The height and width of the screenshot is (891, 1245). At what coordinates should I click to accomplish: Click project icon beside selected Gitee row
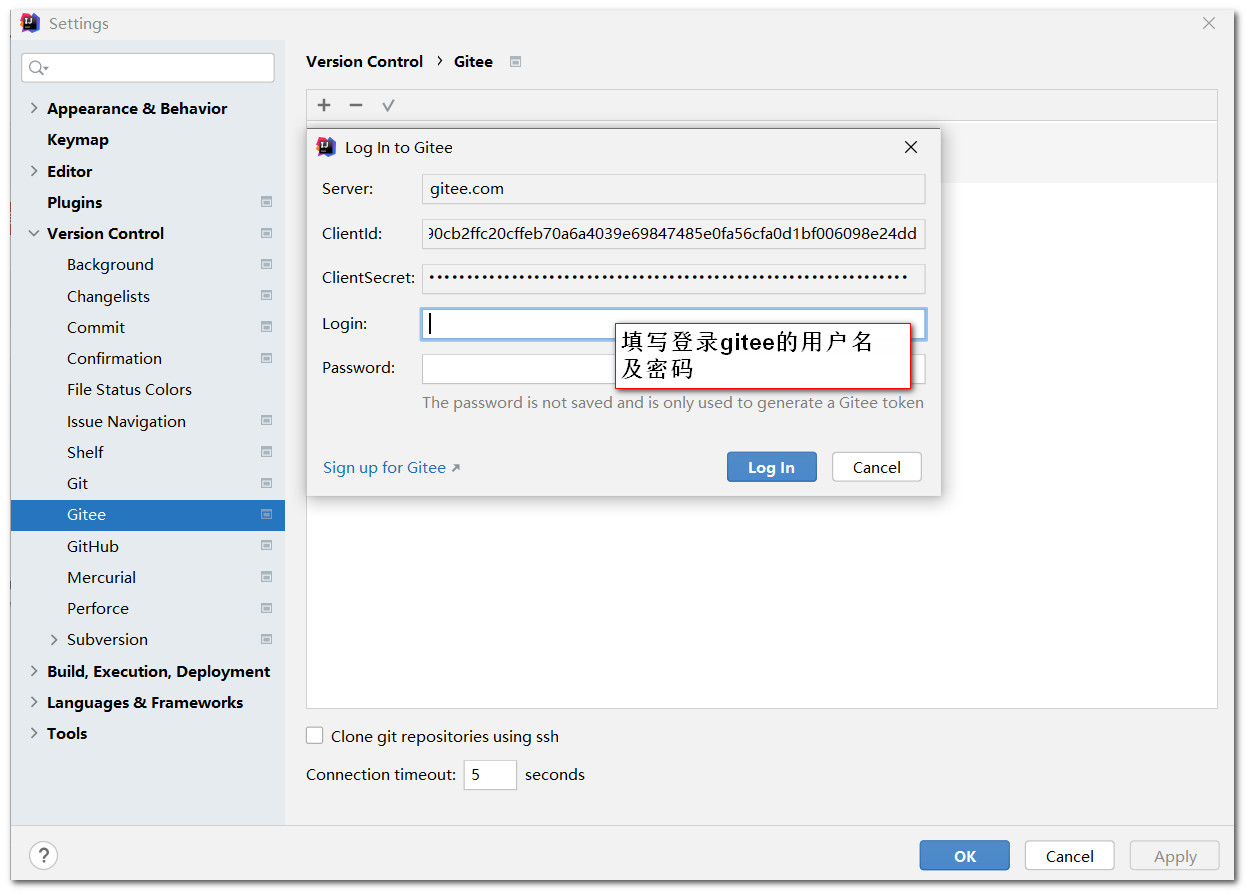[266, 514]
